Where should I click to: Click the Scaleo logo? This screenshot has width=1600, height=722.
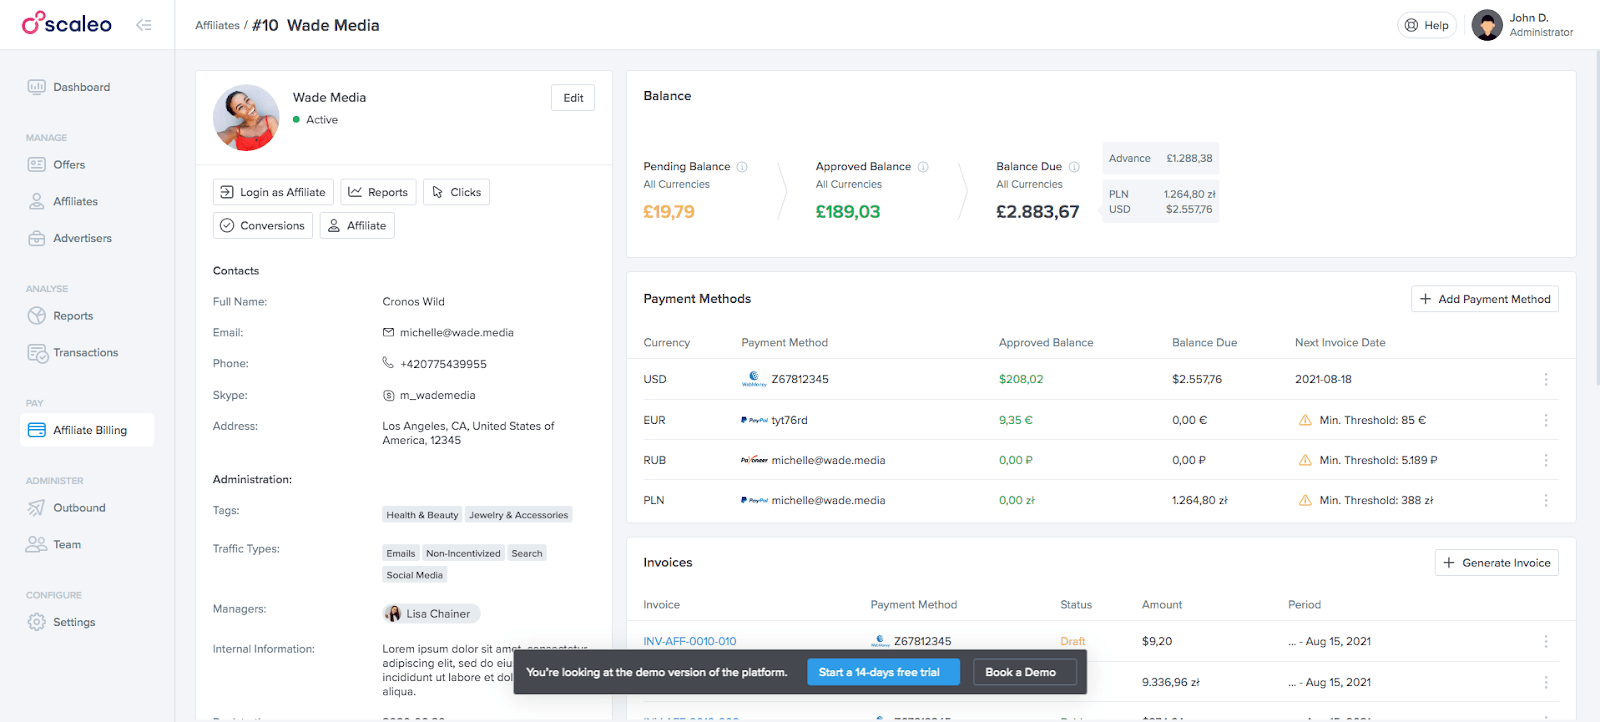(67, 24)
